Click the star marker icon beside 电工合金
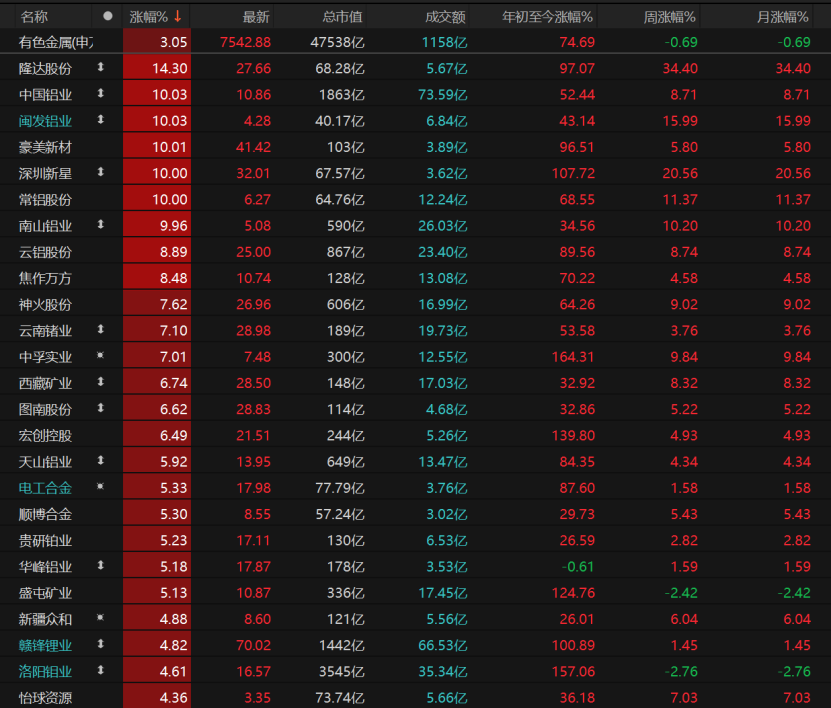 point(100,487)
